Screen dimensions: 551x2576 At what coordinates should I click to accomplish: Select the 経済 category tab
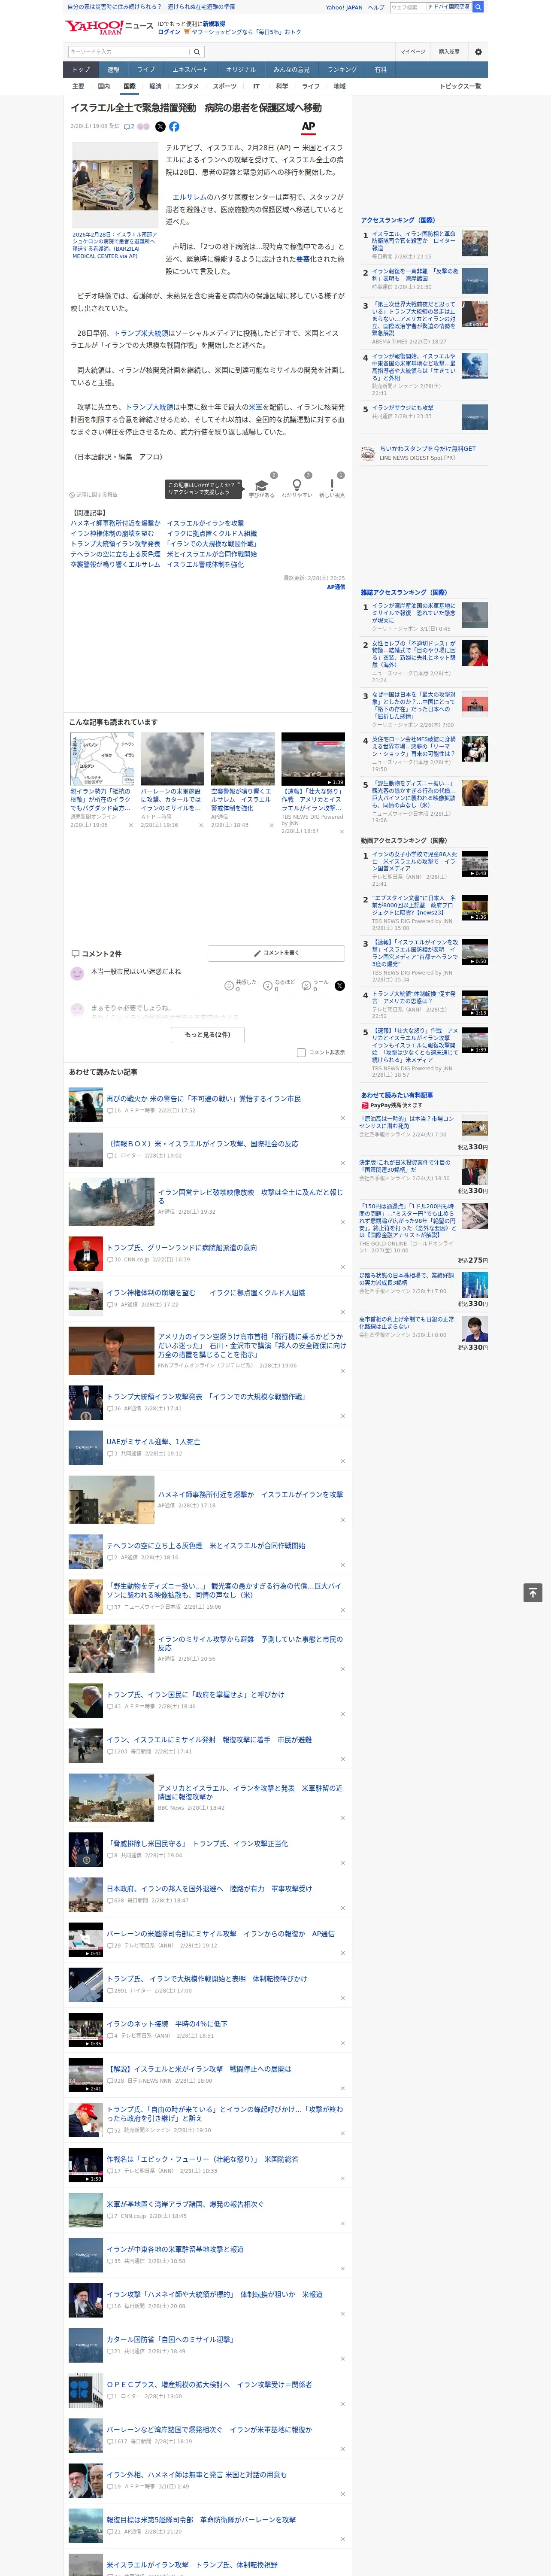(155, 87)
